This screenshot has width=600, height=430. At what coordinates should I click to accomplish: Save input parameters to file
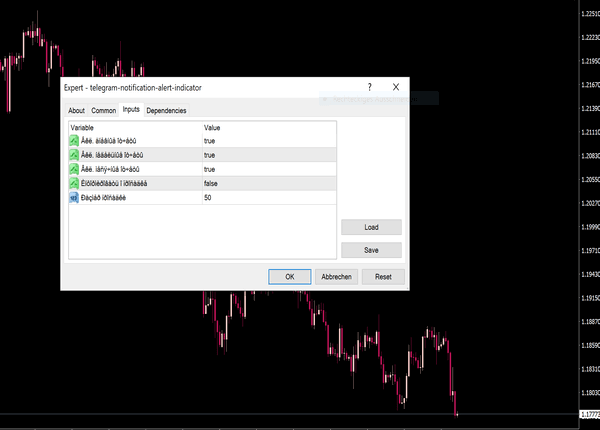click(x=371, y=250)
